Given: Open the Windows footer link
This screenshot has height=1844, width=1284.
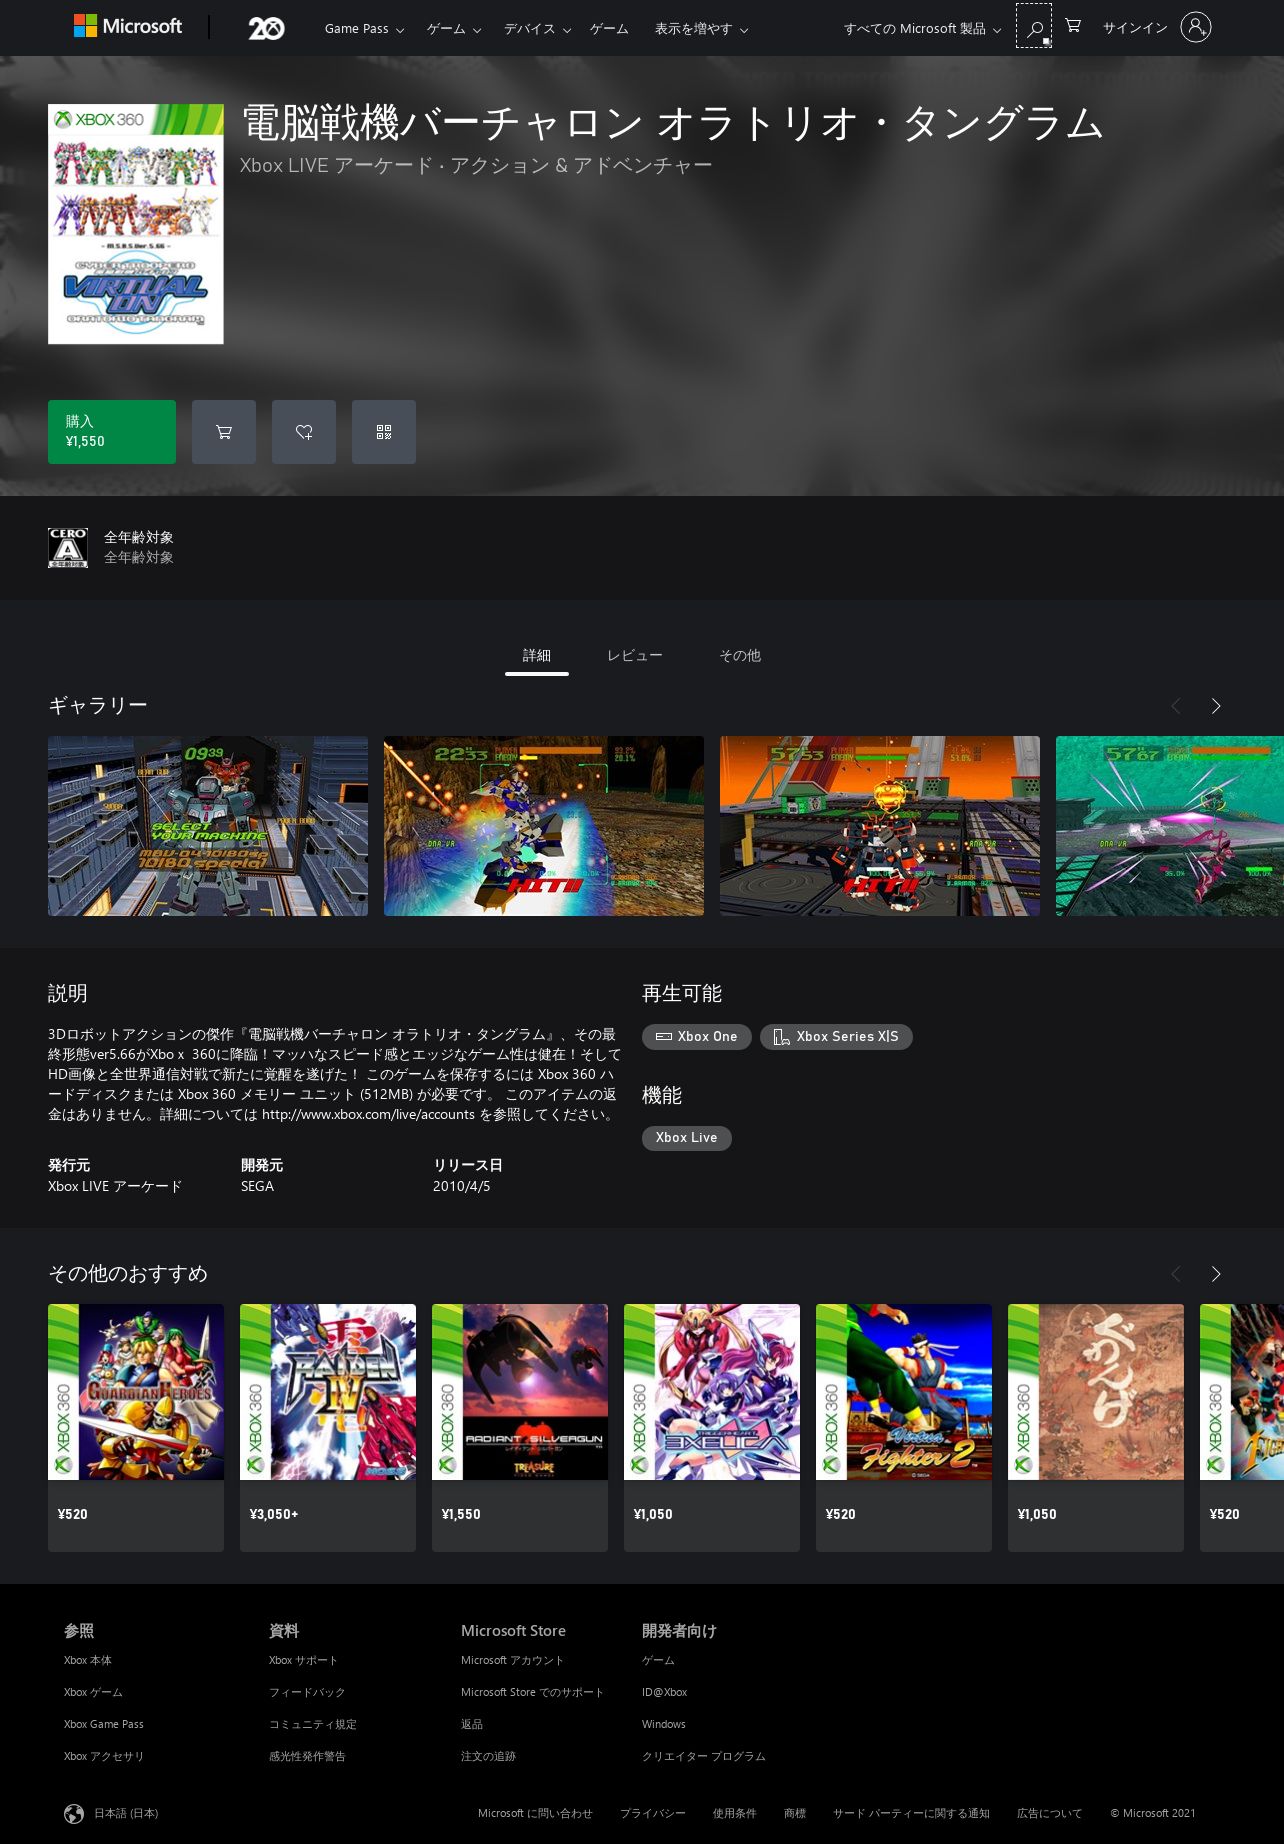Looking at the screenshot, I should pyautogui.click(x=664, y=1725).
